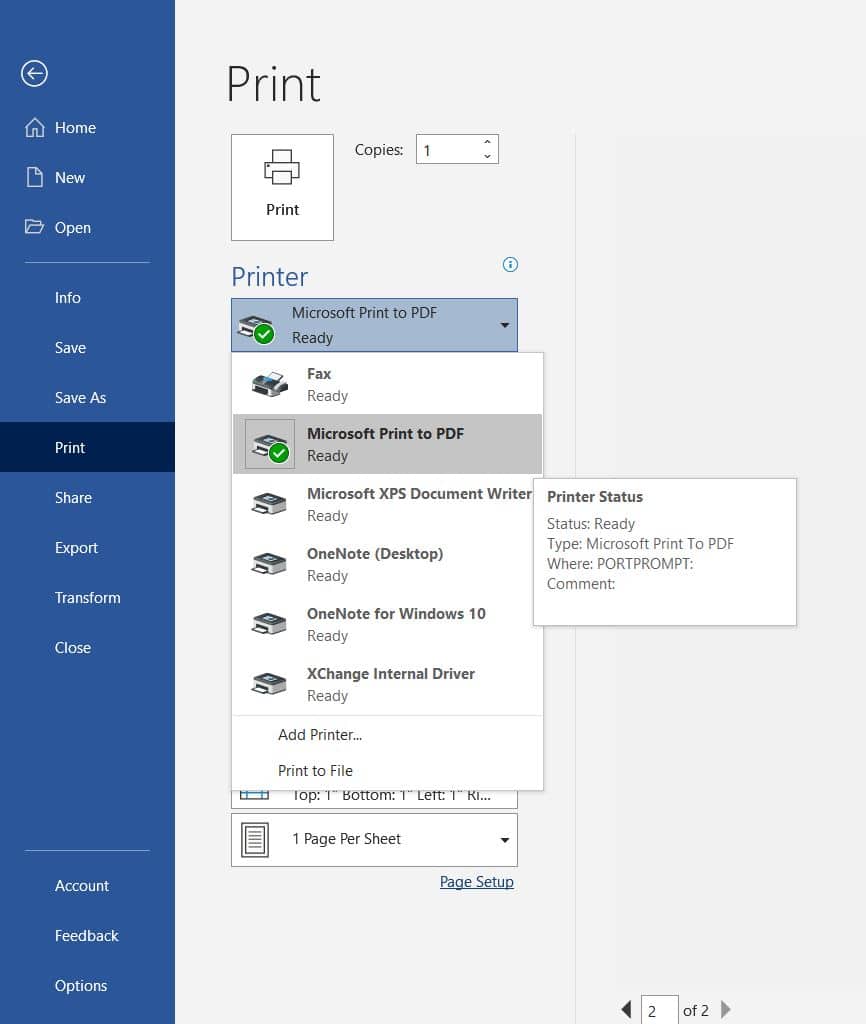Click the back arrow circle icon
The height and width of the screenshot is (1024, 866).
click(x=34, y=73)
